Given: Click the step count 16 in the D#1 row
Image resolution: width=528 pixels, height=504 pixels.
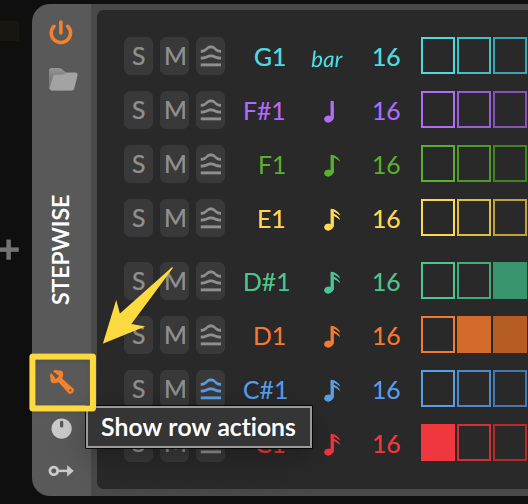Looking at the screenshot, I should coord(387,282).
